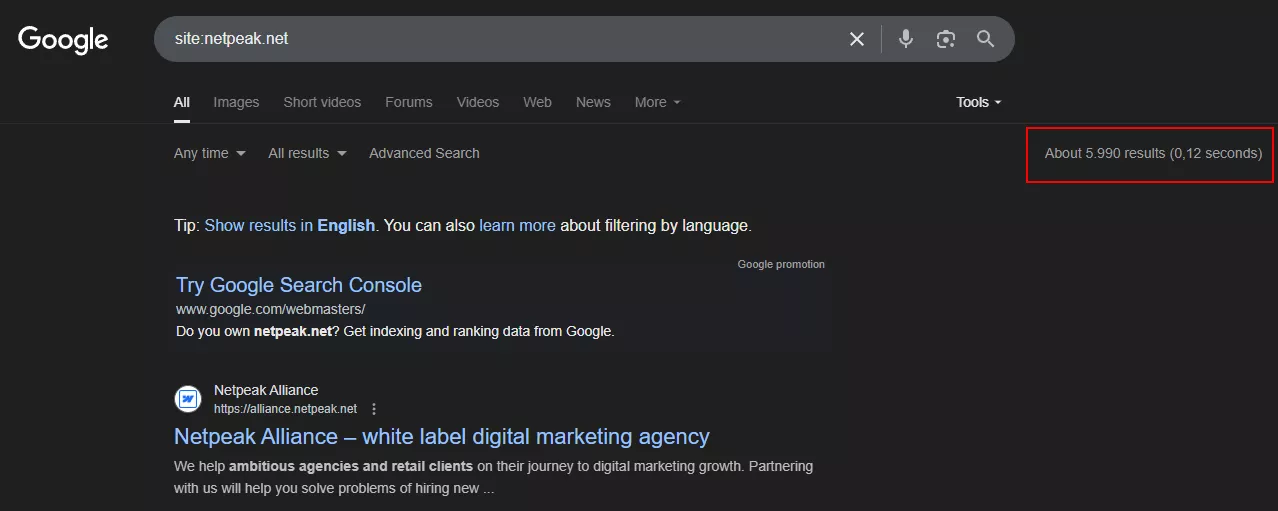Click the About 5.990 results count text
Screen dimensions: 1278x511
(x=1153, y=153)
